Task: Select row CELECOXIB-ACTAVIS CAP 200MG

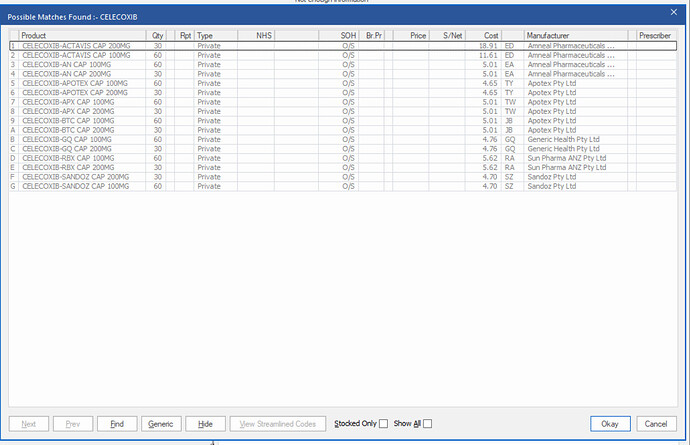Action: point(343,46)
